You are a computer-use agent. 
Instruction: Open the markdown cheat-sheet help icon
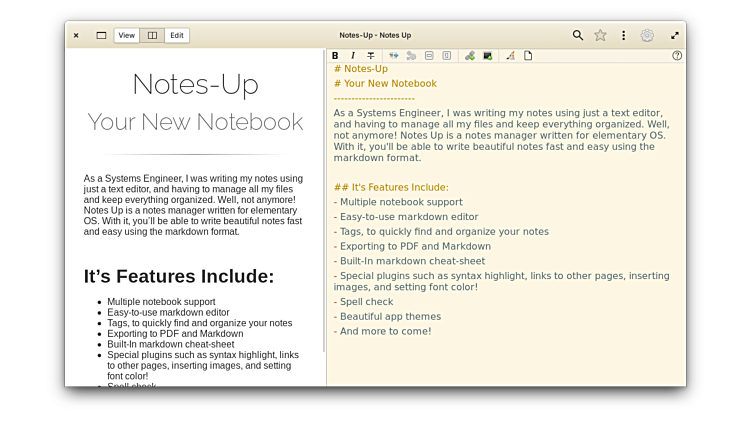(x=677, y=56)
